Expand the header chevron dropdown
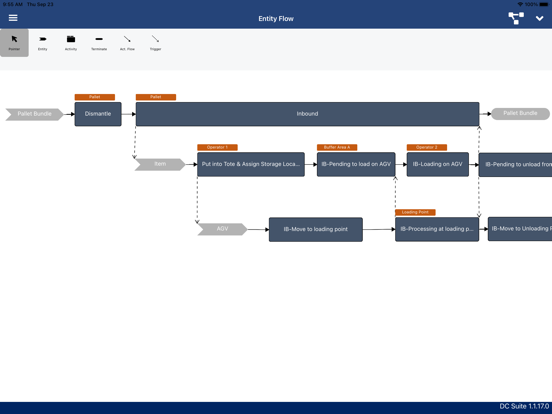The width and height of the screenshot is (552, 414). (x=539, y=18)
